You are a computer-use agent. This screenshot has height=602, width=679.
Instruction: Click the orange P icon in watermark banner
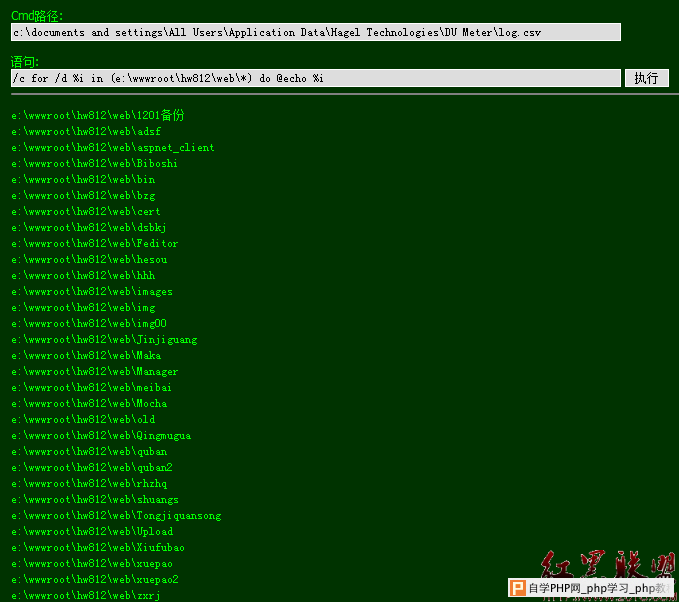point(517,588)
